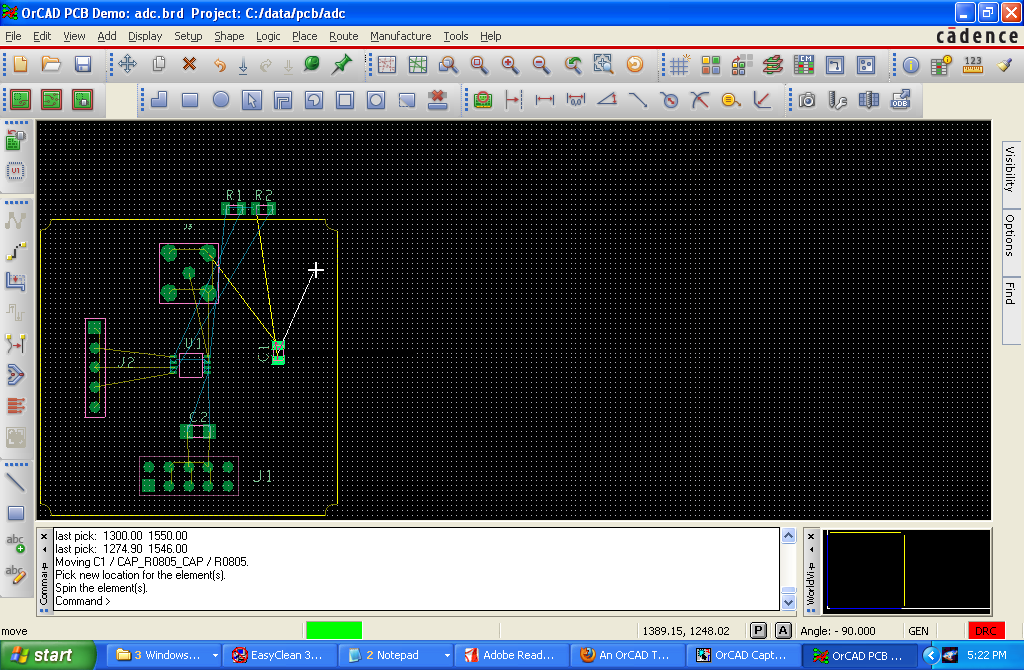The image size is (1024, 670).
Task: Click the Move tool icon
Action: pyautogui.click(x=127, y=64)
